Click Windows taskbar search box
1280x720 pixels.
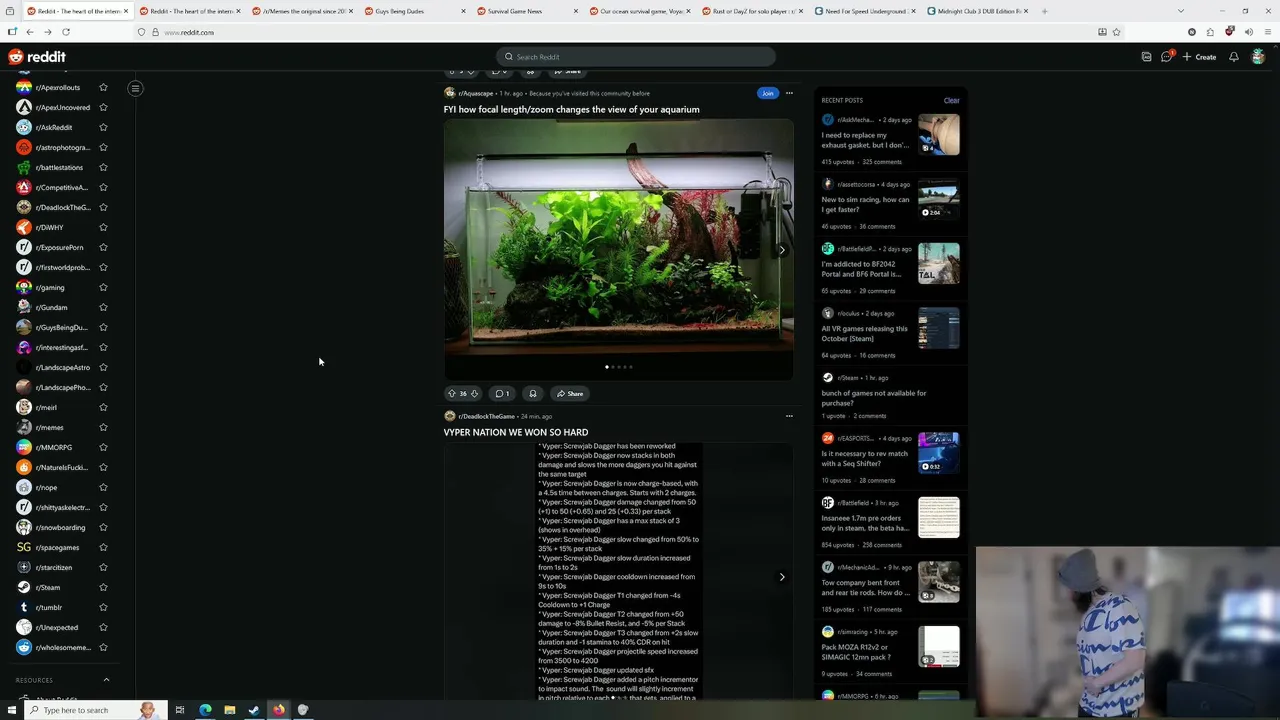(85, 710)
